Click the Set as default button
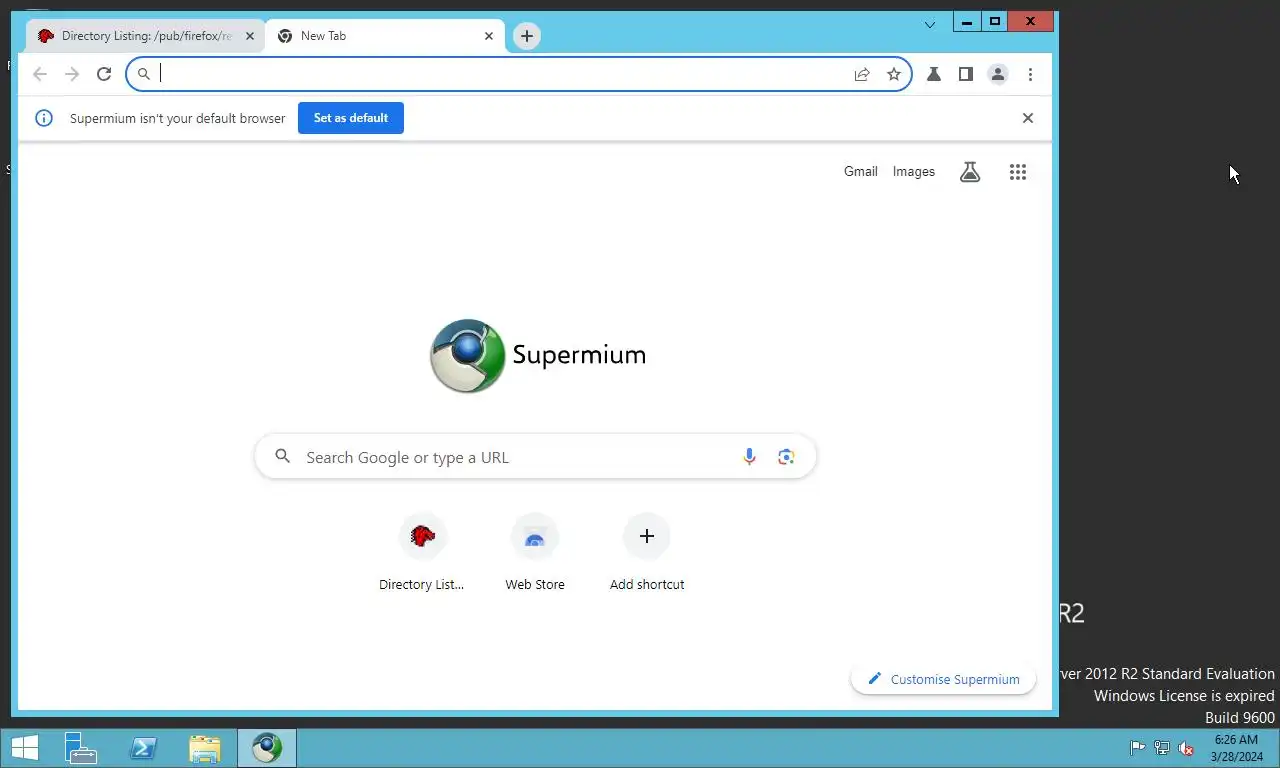The width and height of the screenshot is (1280, 768). point(351,118)
